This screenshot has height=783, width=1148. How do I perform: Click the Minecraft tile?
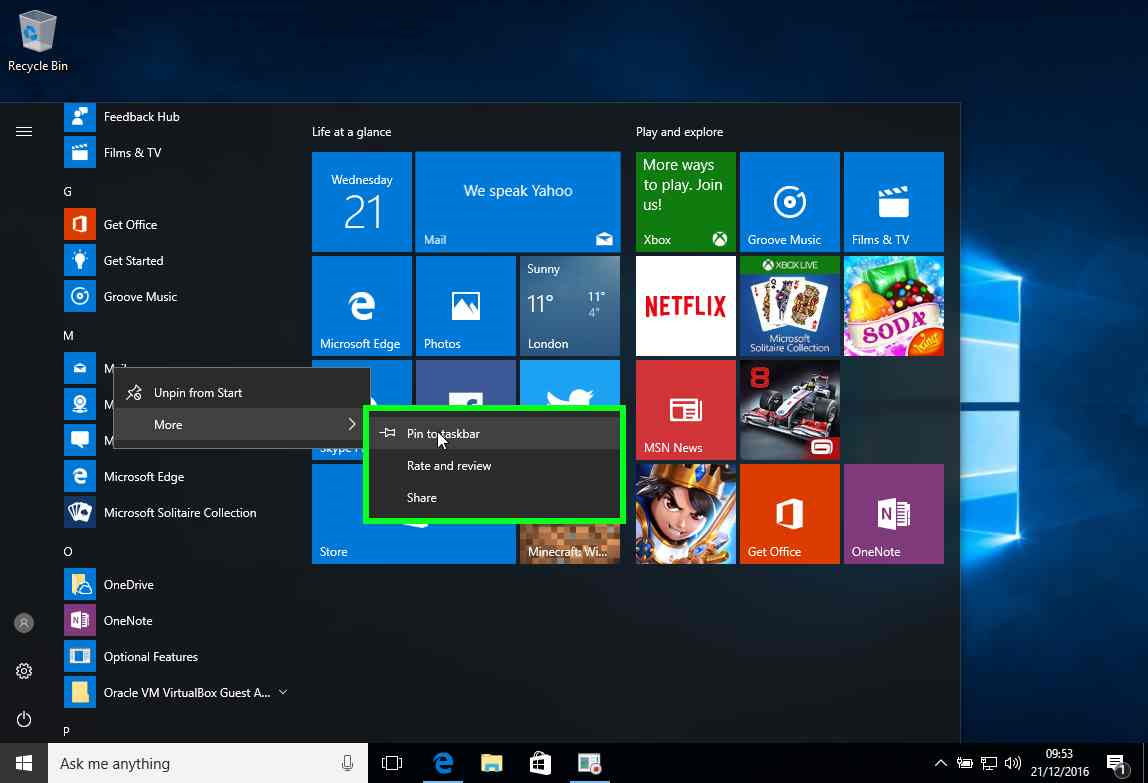(x=570, y=544)
